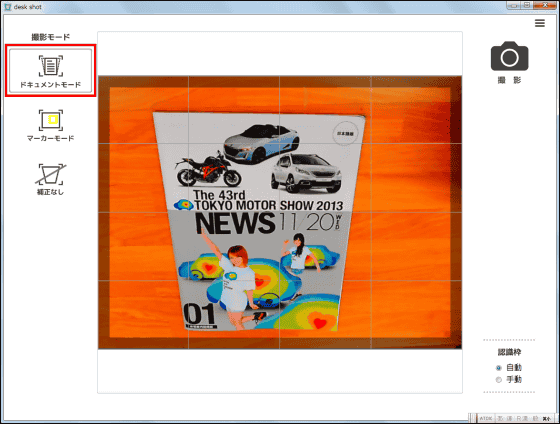Click the desk shot title bar app icon
This screenshot has height=424, width=560.
(x=8, y=7)
